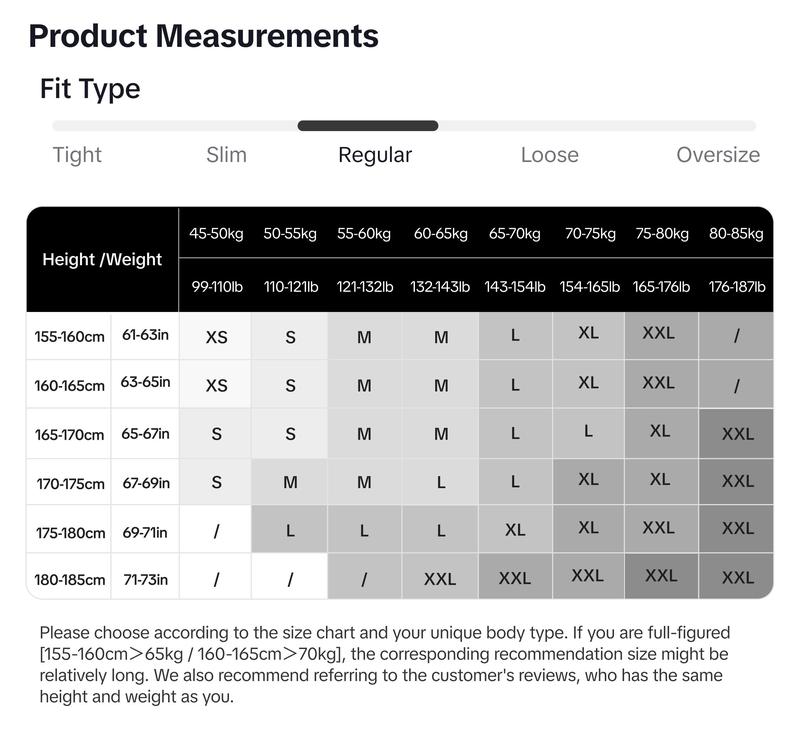Click the 155-160cm row label
Image resolution: width=800 pixels, height=729 pixels.
[69, 337]
